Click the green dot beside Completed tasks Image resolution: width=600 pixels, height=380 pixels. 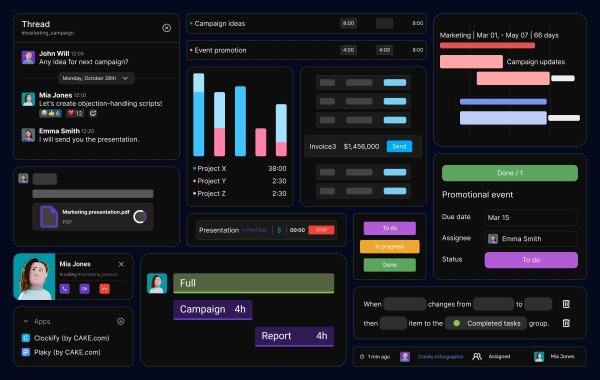457,323
